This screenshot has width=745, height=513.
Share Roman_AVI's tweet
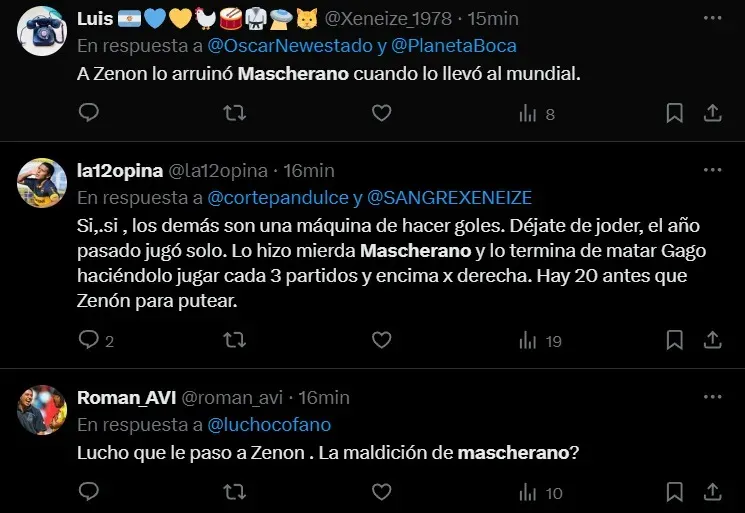(713, 492)
